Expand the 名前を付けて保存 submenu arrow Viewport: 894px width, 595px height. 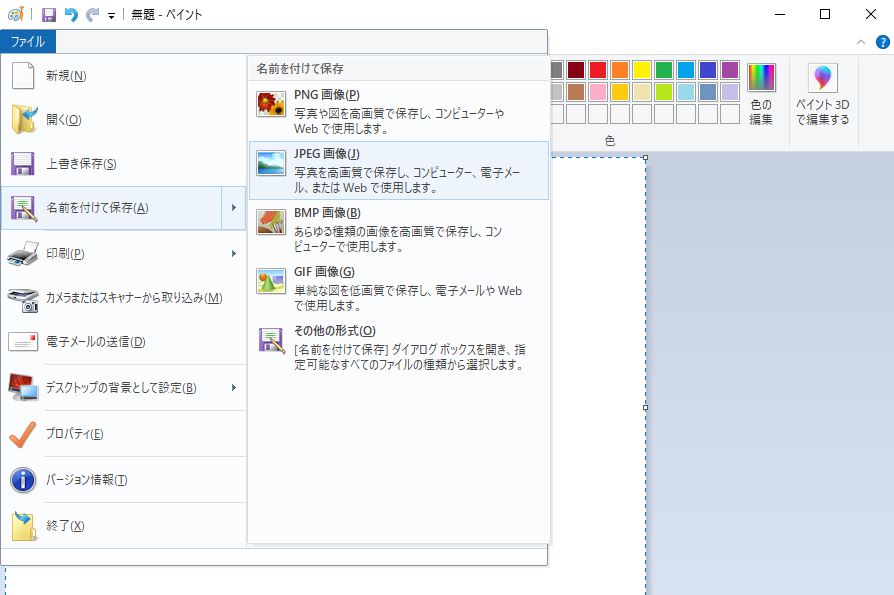pyautogui.click(x=234, y=208)
